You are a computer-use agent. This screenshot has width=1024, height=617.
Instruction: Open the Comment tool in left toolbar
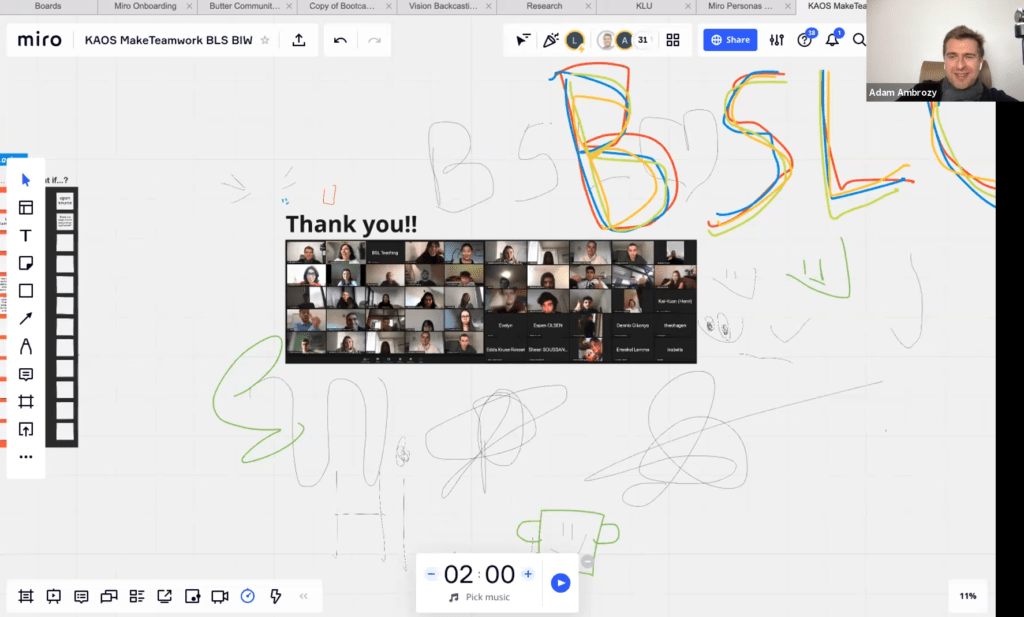pyautogui.click(x=26, y=375)
